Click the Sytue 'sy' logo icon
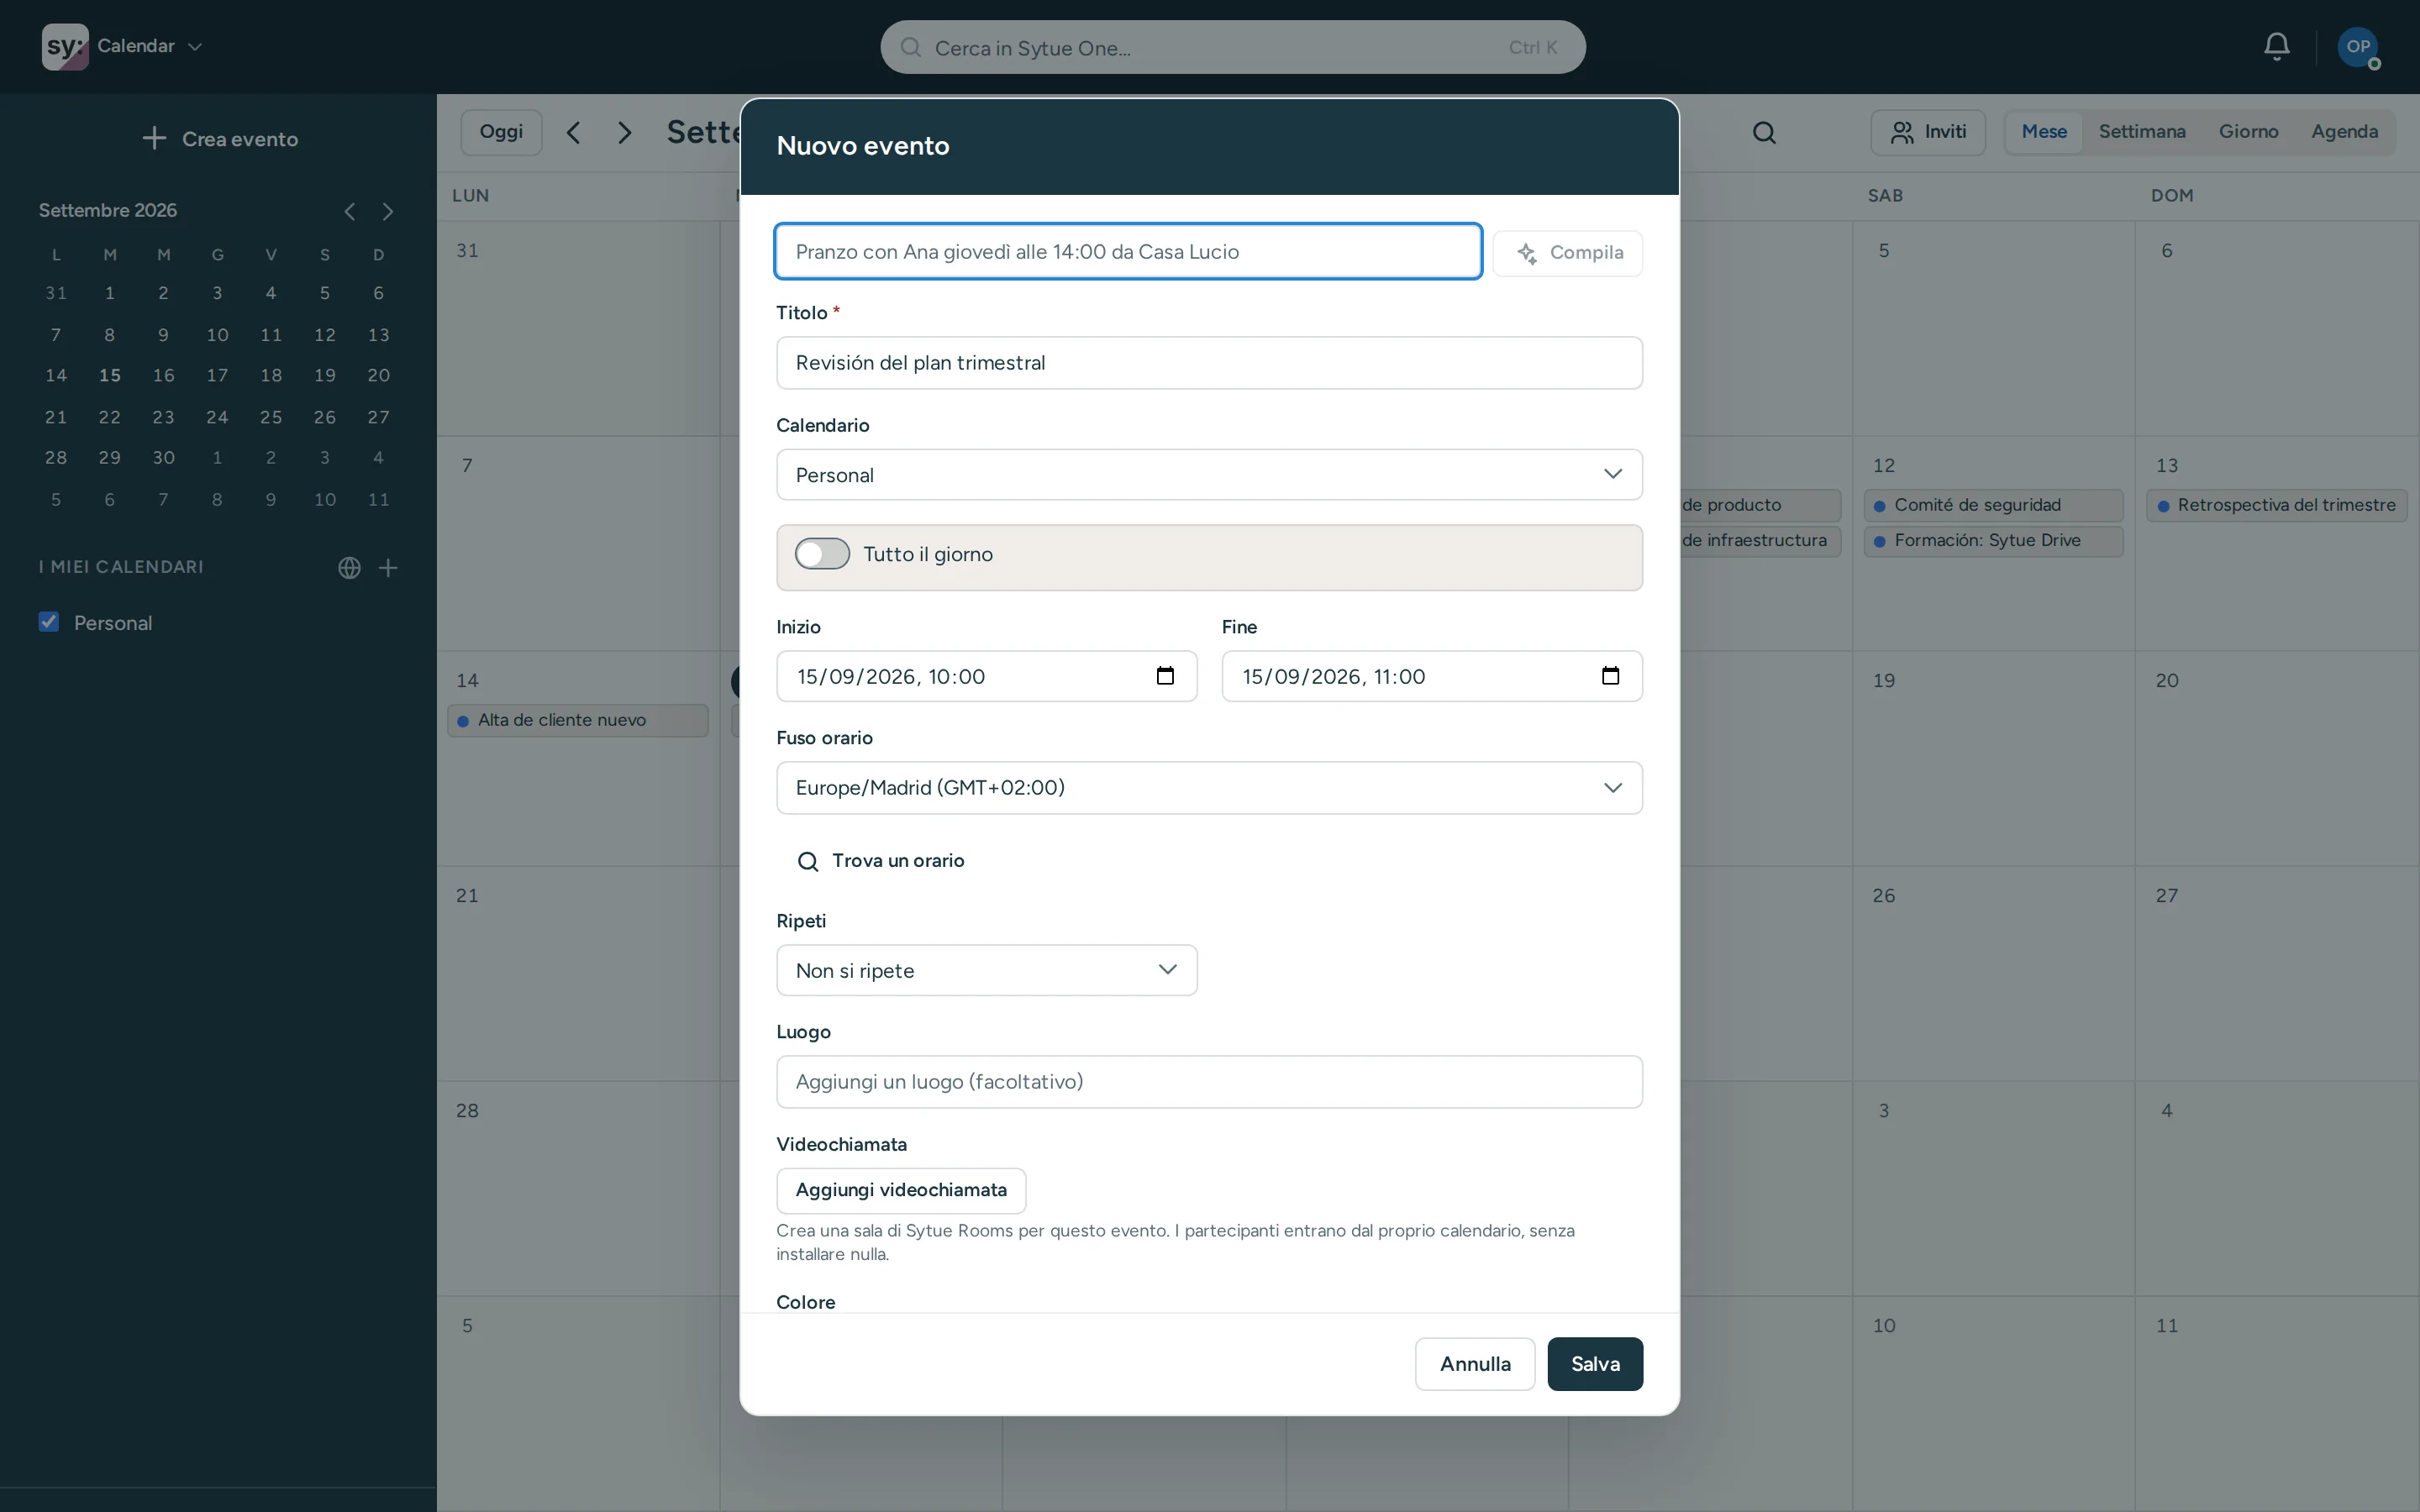2420x1512 pixels. (x=65, y=46)
